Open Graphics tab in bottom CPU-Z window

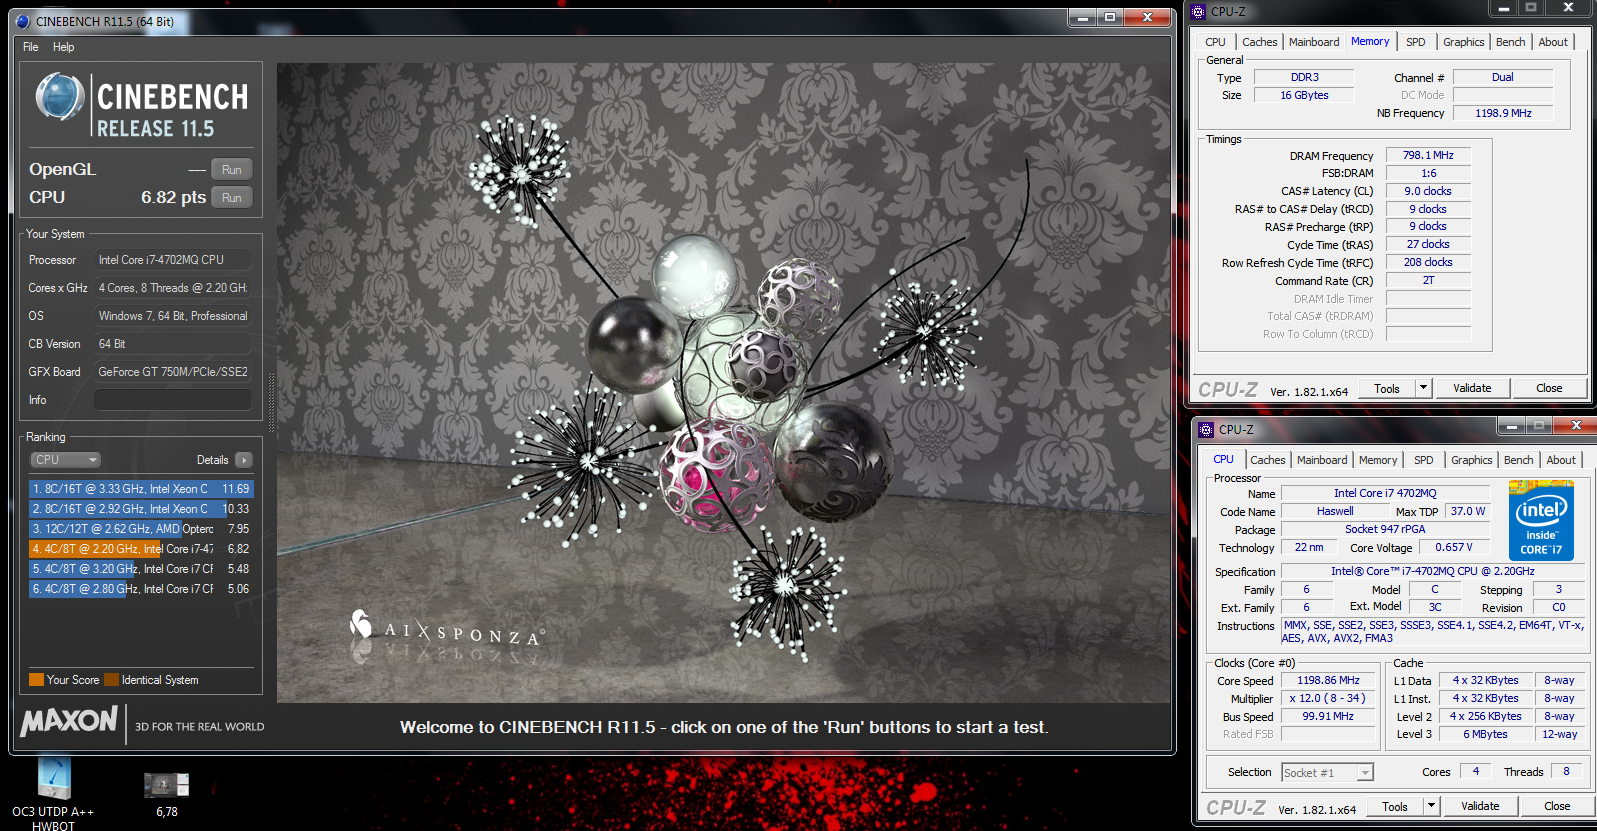pyautogui.click(x=1471, y=460)
